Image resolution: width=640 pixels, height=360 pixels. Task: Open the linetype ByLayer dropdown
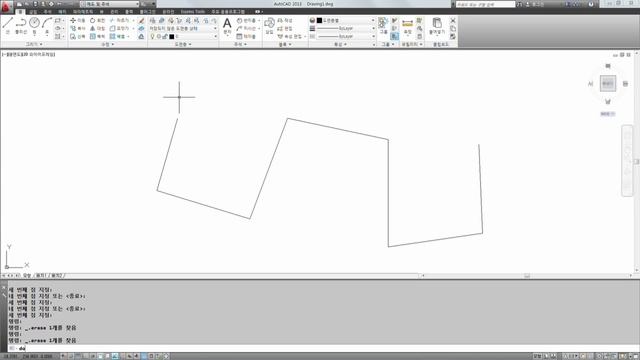pos(346,36)
